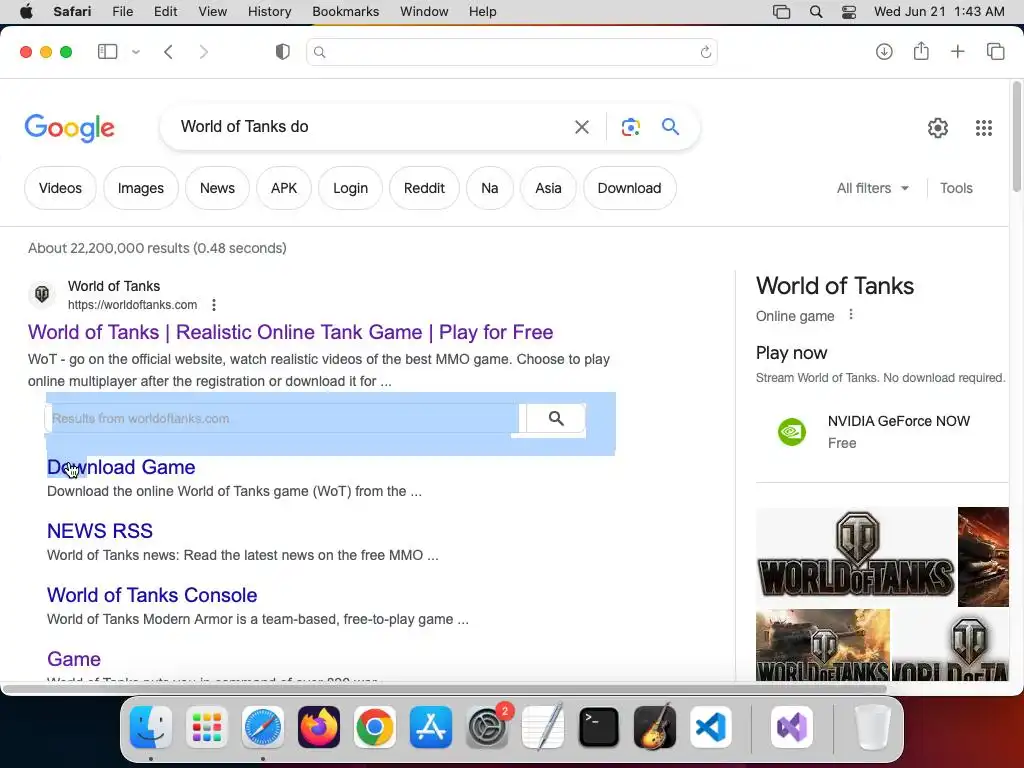The image size is (1024, 768).
Task: Click the NVIDIA GeForce NOW logo icon
Action: coord(792,432)
